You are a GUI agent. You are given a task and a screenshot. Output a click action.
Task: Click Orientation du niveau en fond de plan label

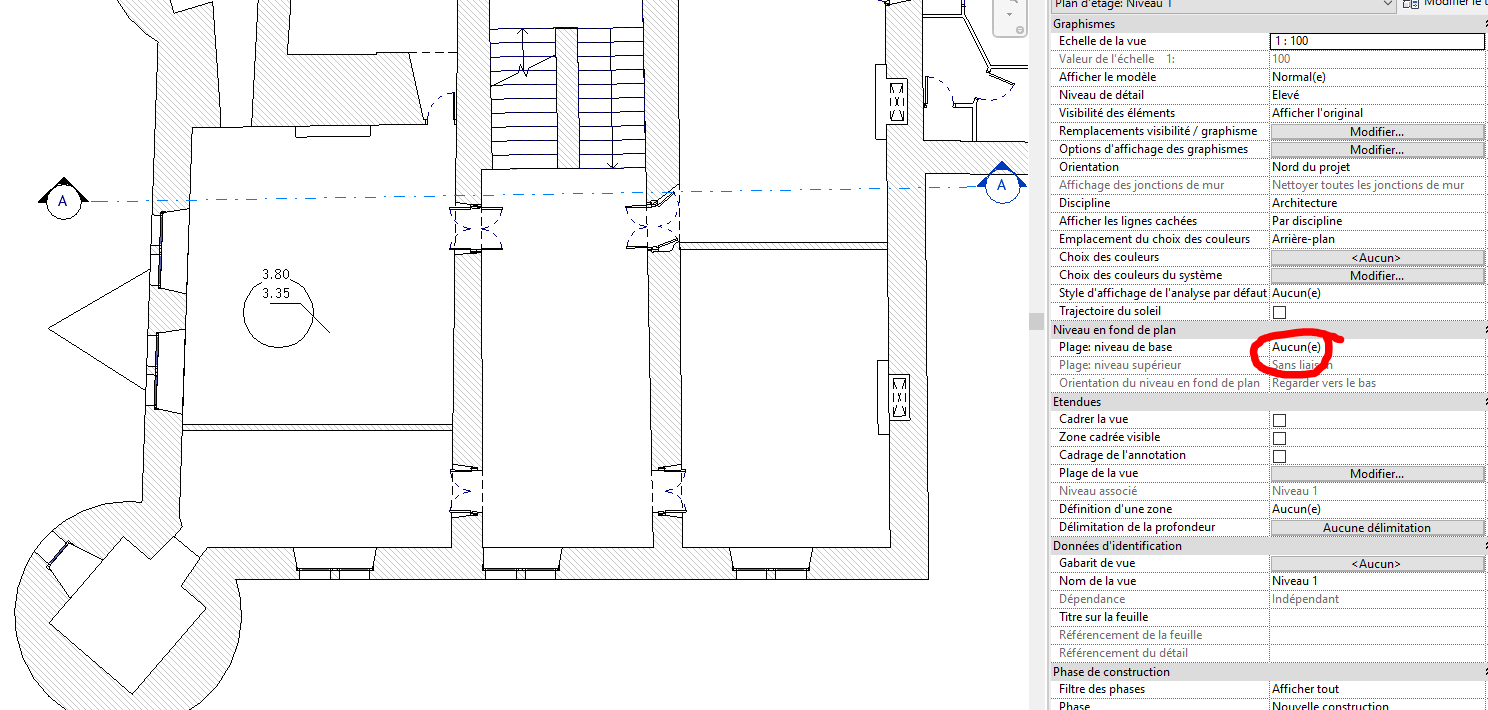click(x=1159, y=383)
